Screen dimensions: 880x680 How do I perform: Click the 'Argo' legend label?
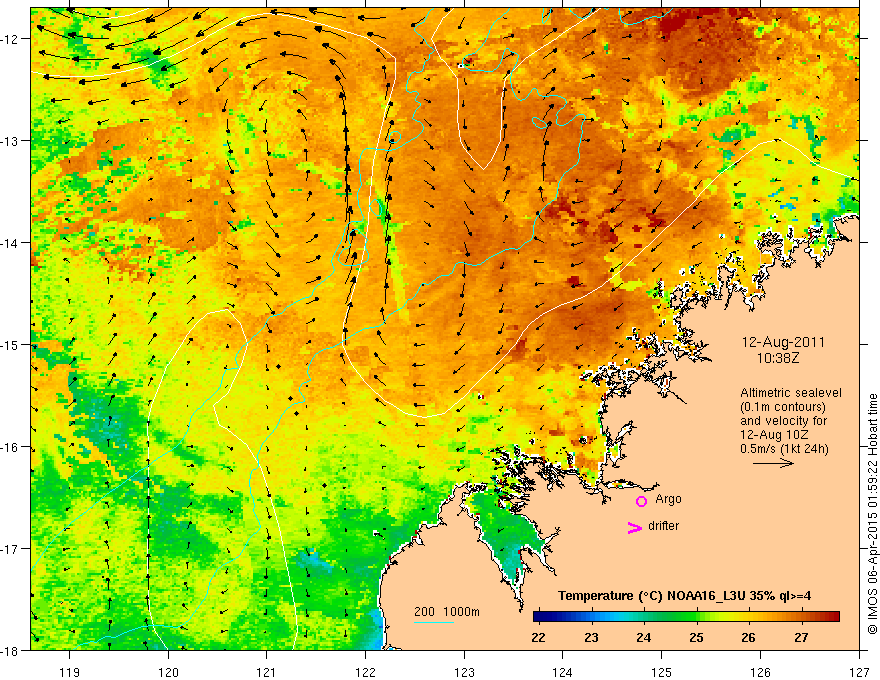click(x=668, y=499)
